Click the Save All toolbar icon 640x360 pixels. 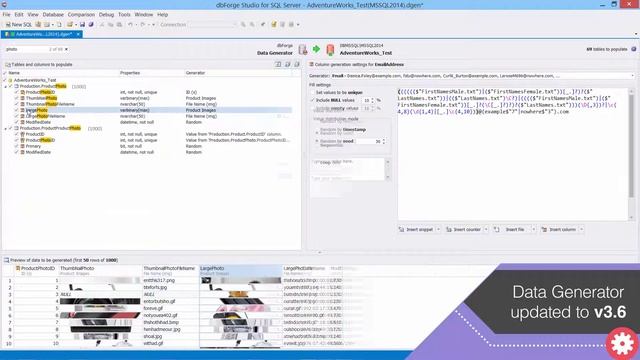[91, 24]
